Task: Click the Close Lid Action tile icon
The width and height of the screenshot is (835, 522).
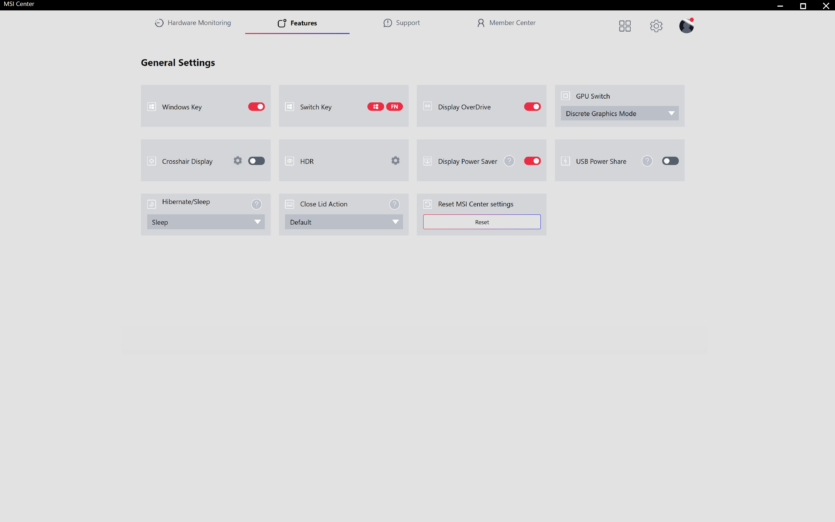Action: pyautogui.click(x=289, y=204)
